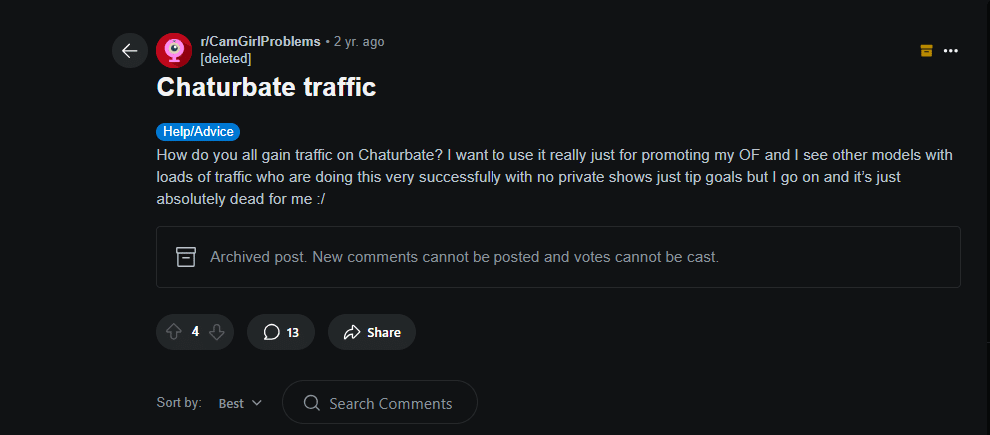Image resolution: width=990 pixels, height=435 pixels.
Task: Click the post vote count number
Action: coord(195,332)
